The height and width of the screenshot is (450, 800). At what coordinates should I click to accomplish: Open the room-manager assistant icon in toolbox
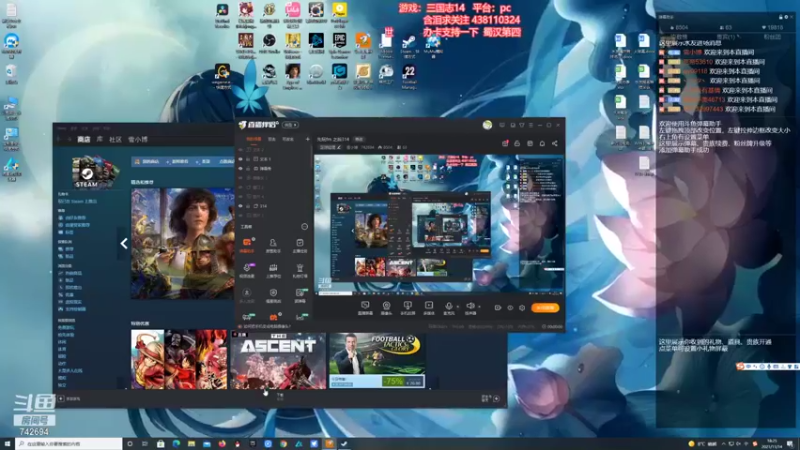coord(273,244)
